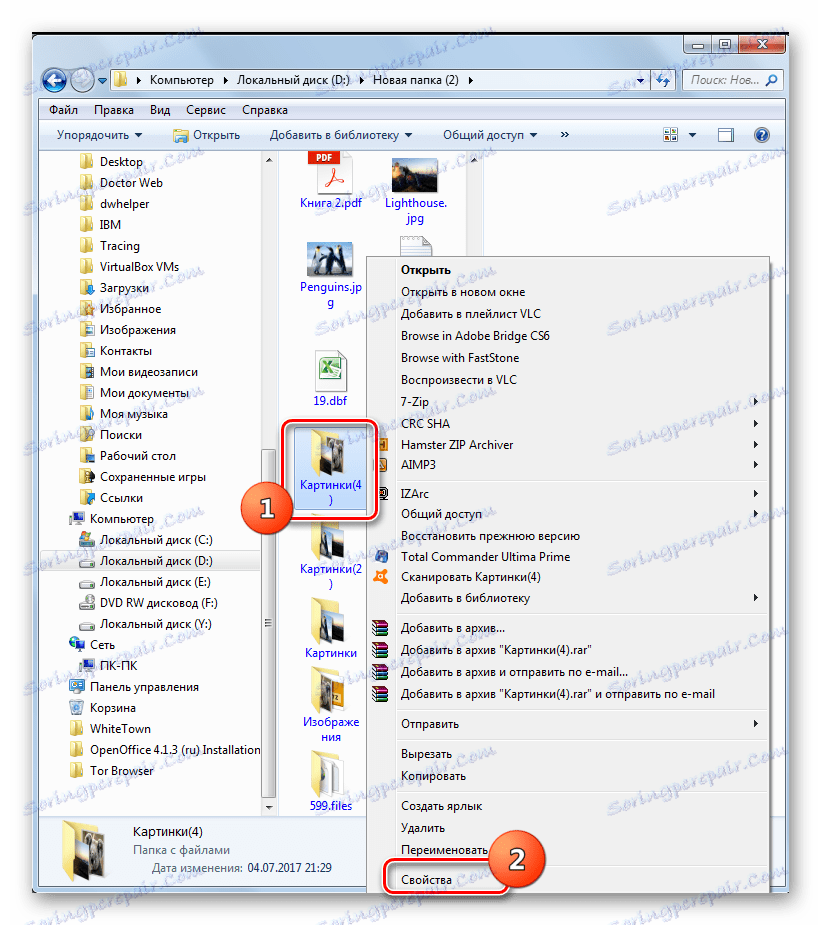Screen dimensions: 821x925
Task: Click the Открыть toolbar button
Action: (x=207, y=134)
